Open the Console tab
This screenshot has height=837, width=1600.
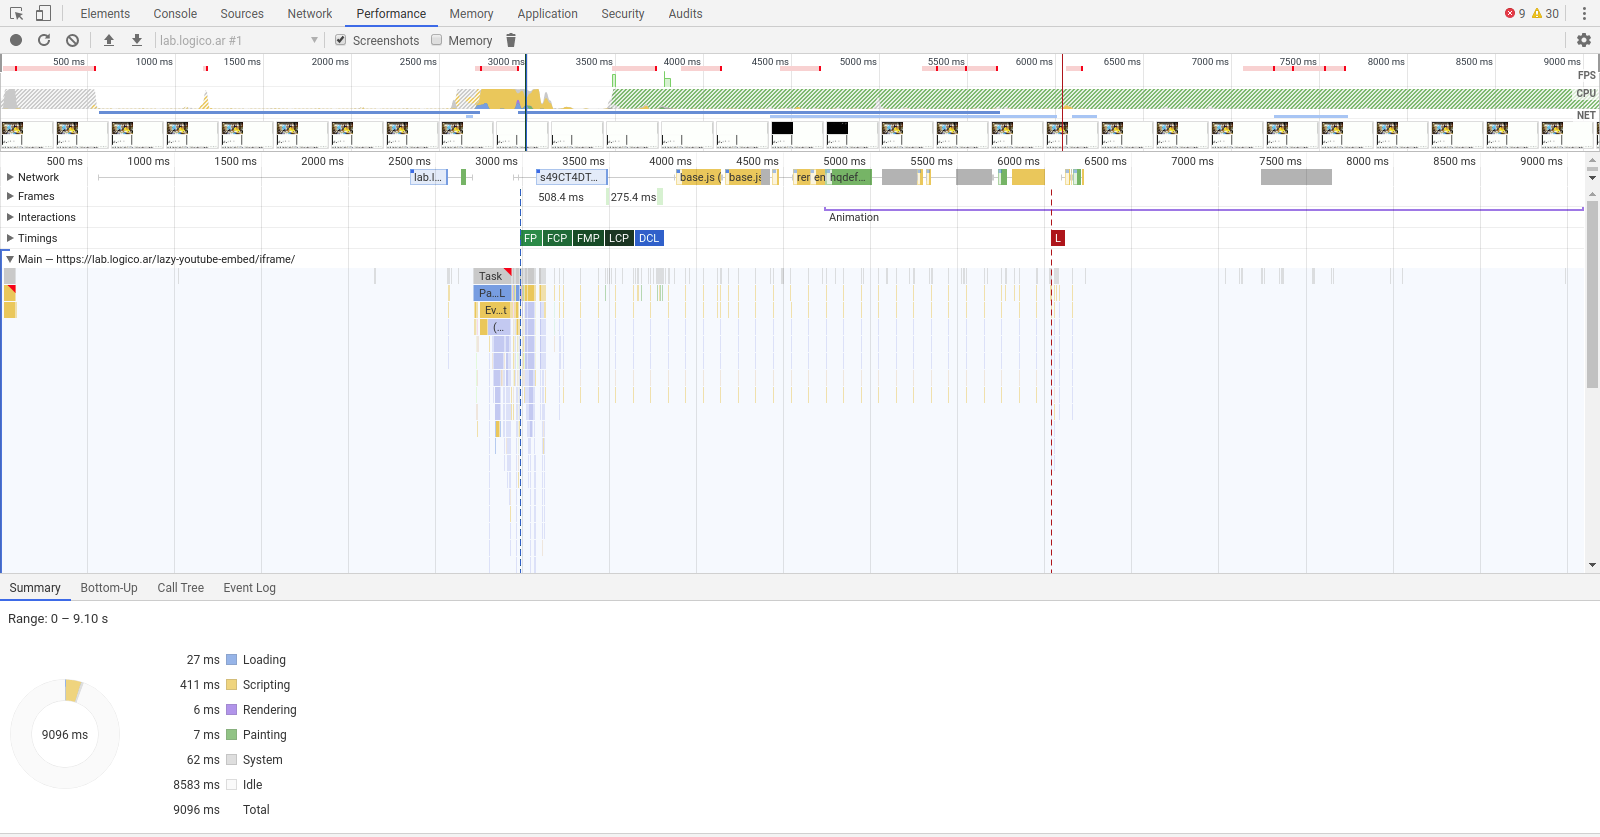[x=175, y=14]
